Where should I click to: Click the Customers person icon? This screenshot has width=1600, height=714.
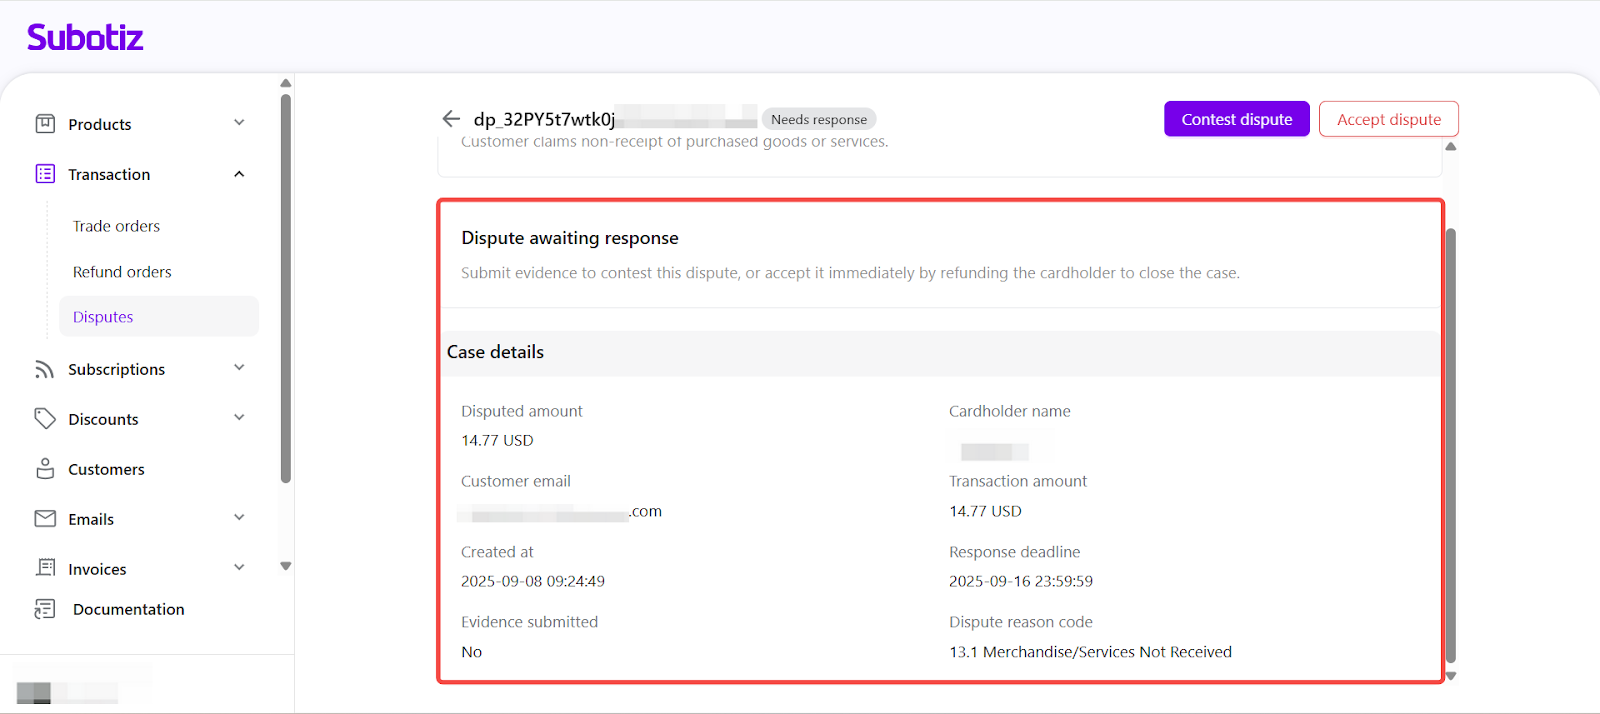pos(45,469)
